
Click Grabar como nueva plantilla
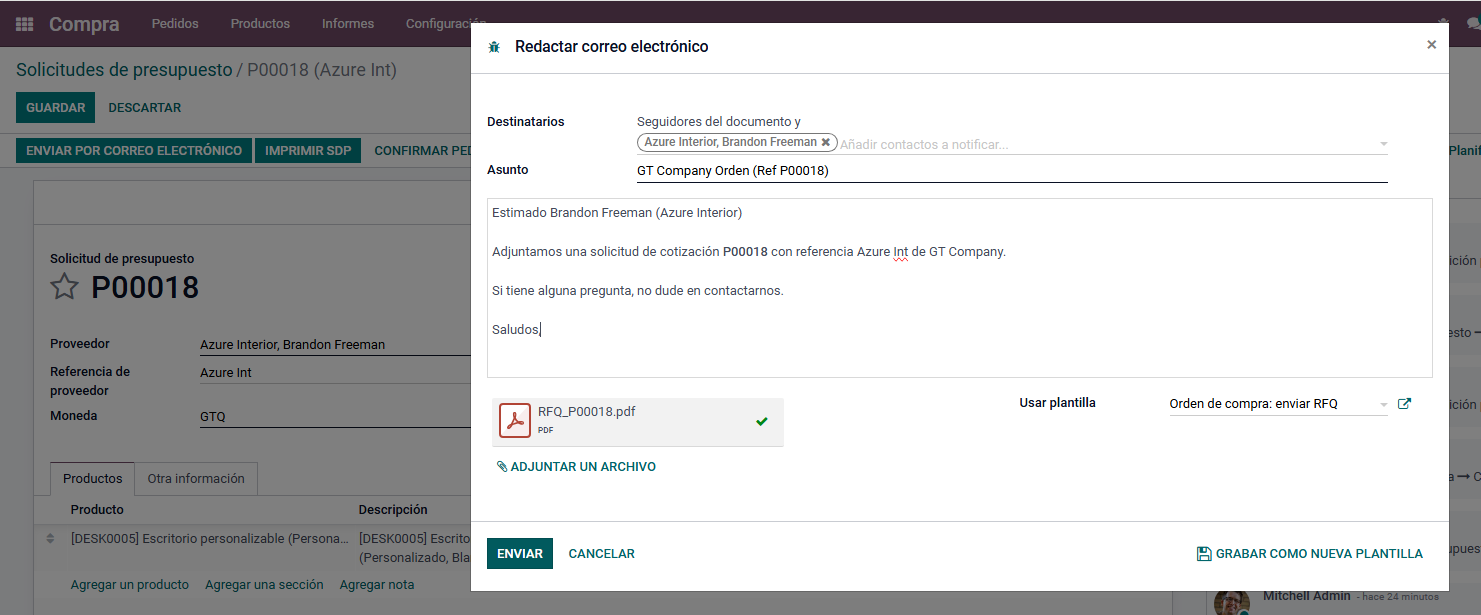1309,554
